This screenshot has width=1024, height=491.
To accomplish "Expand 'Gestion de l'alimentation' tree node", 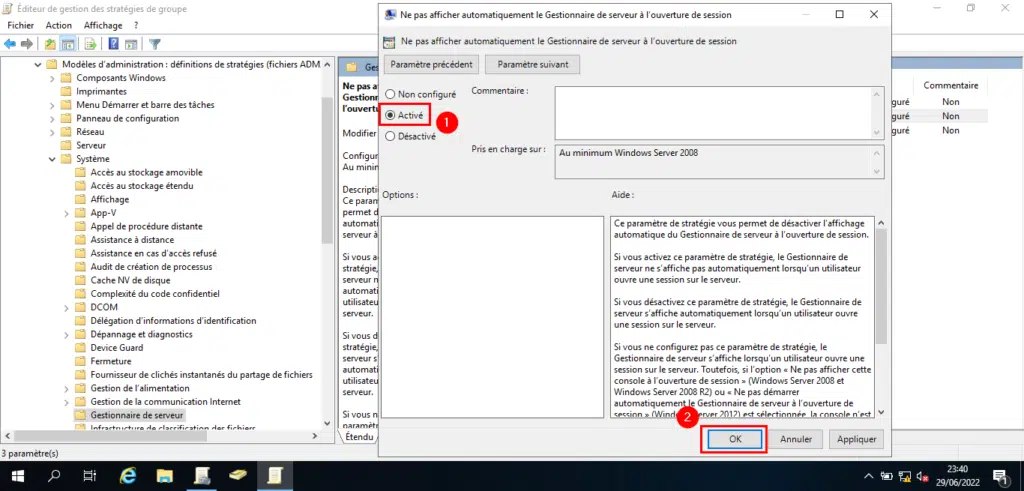I will point(67,388).
